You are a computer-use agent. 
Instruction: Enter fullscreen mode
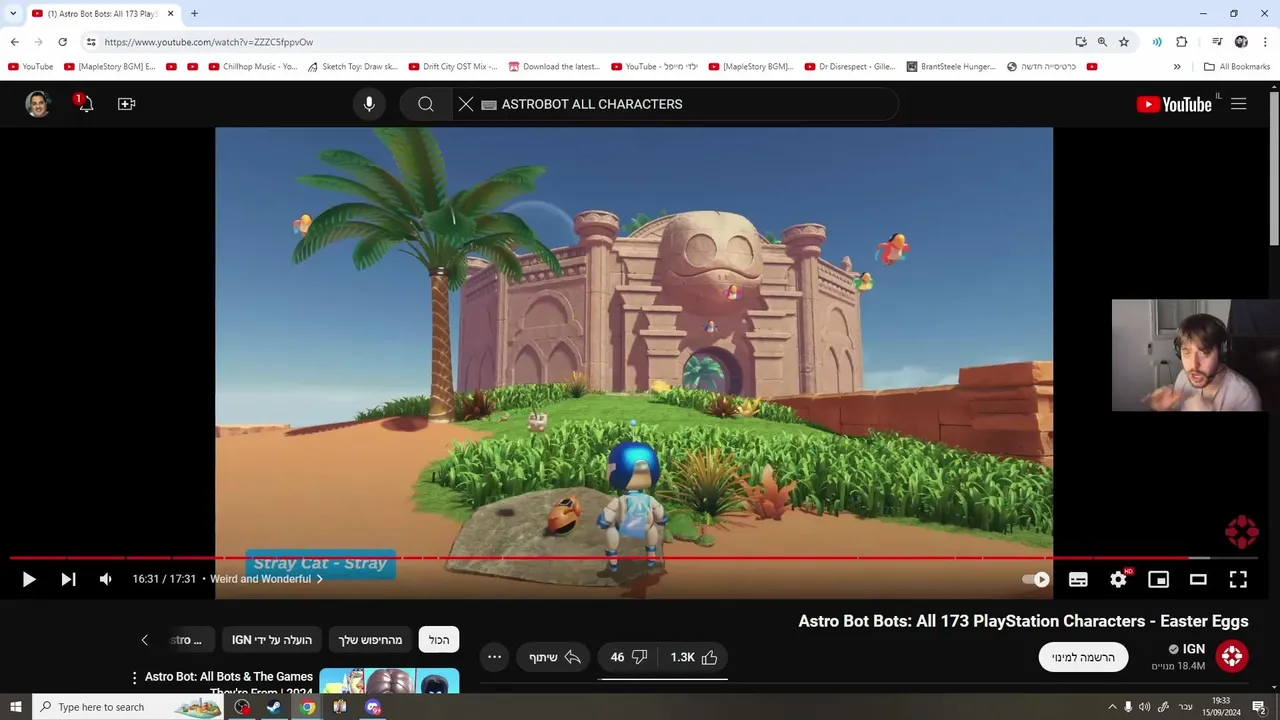pos(1238,579)
